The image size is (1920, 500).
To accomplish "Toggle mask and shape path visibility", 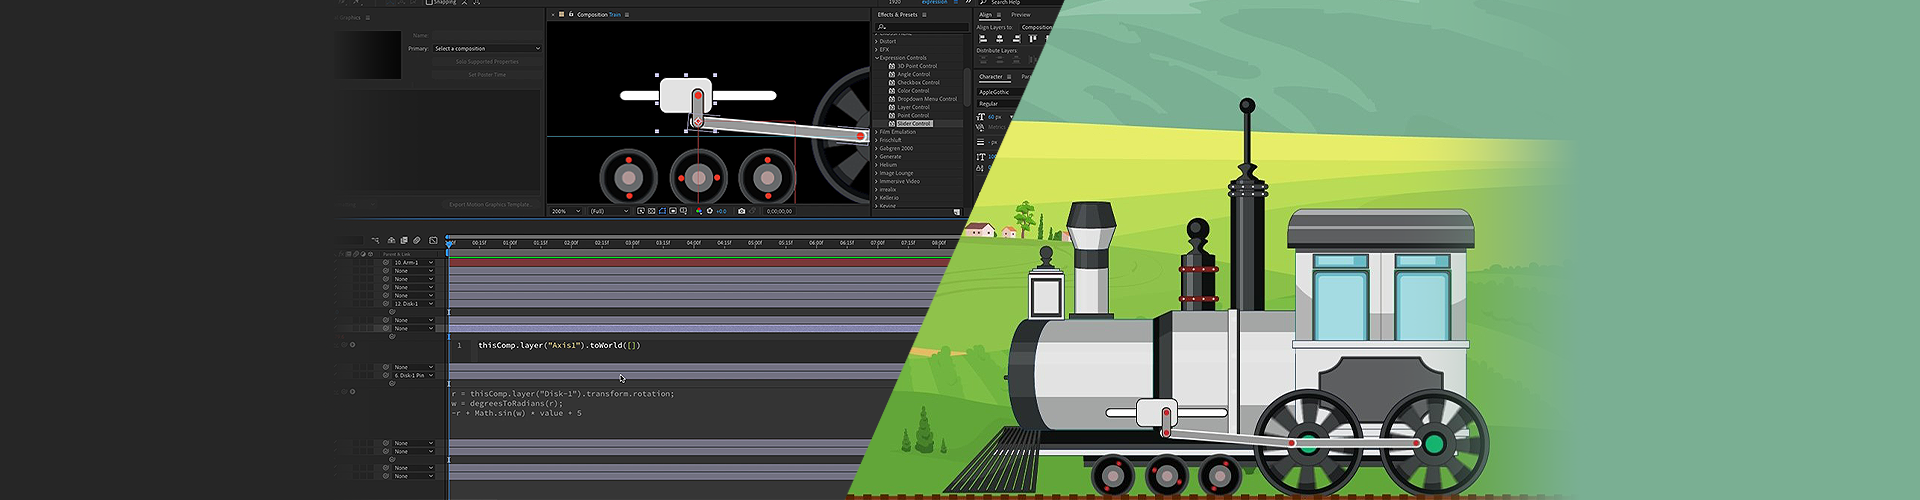I will [662, 211].
